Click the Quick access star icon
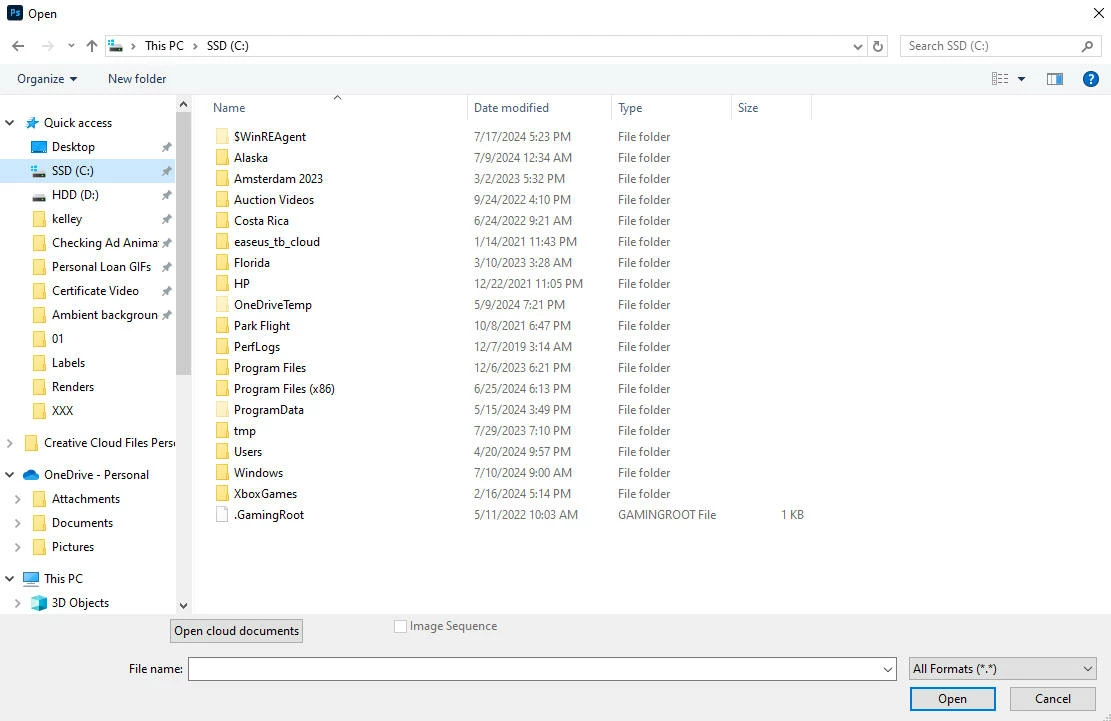1111x721 pixels. pyautogui.click(x=32, y=123)
